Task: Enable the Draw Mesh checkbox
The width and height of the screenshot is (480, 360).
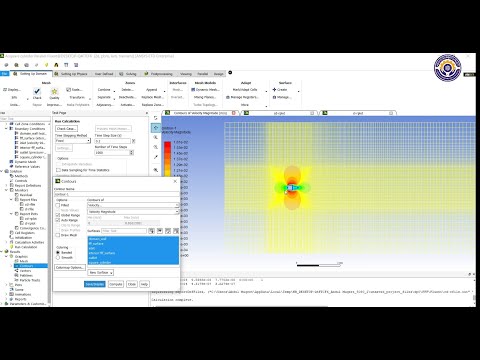Action: tap(58, 235)
